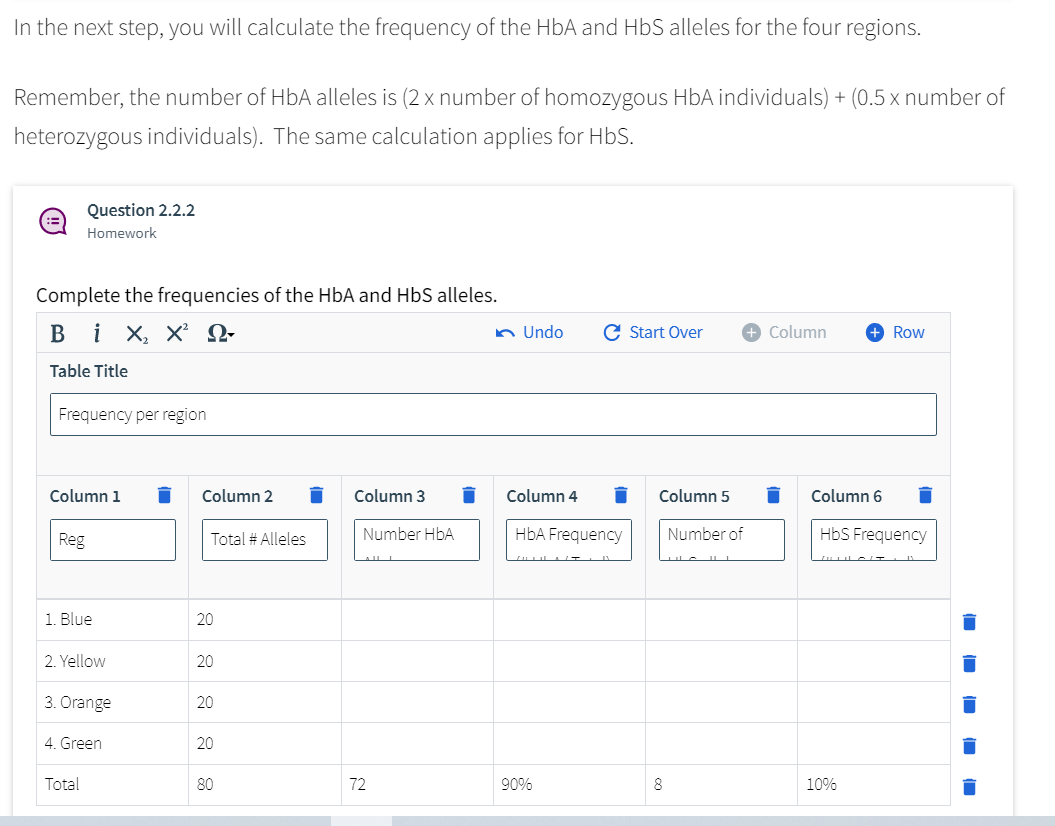1055x826 pixels.
Task: Remove the Blue row with its trash icon
Action: click(x=968, y=621)
